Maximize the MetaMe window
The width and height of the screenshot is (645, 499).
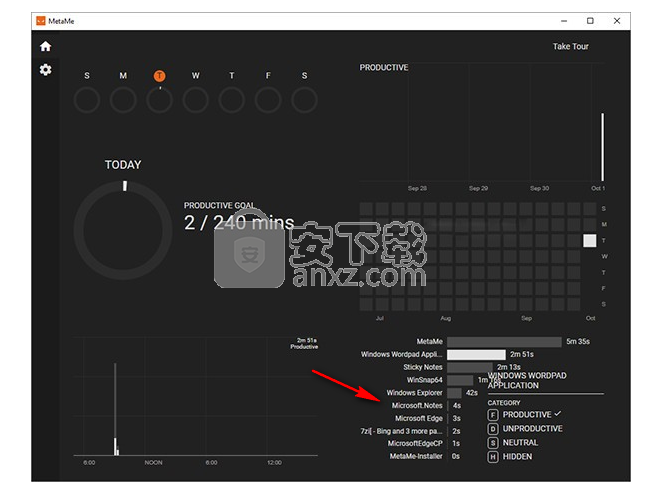pyautogui.click(x=590, y=21)
